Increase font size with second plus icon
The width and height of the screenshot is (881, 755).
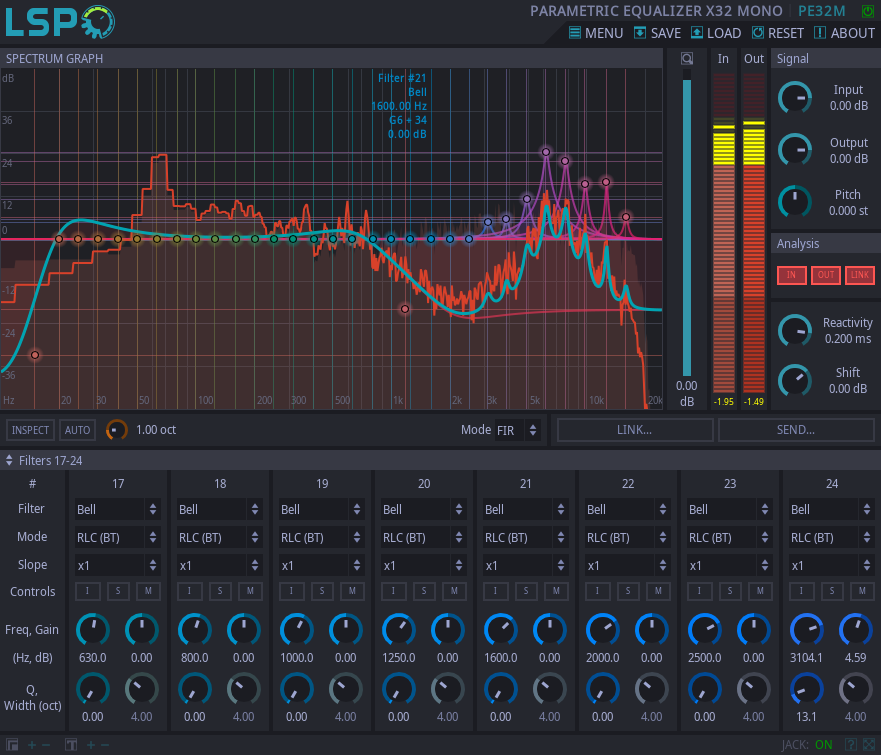[x=90, y=745]
